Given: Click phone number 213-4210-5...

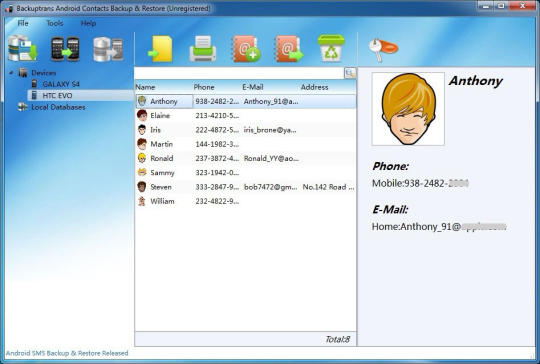Looking at the screenshot, I should click(217, 115).
